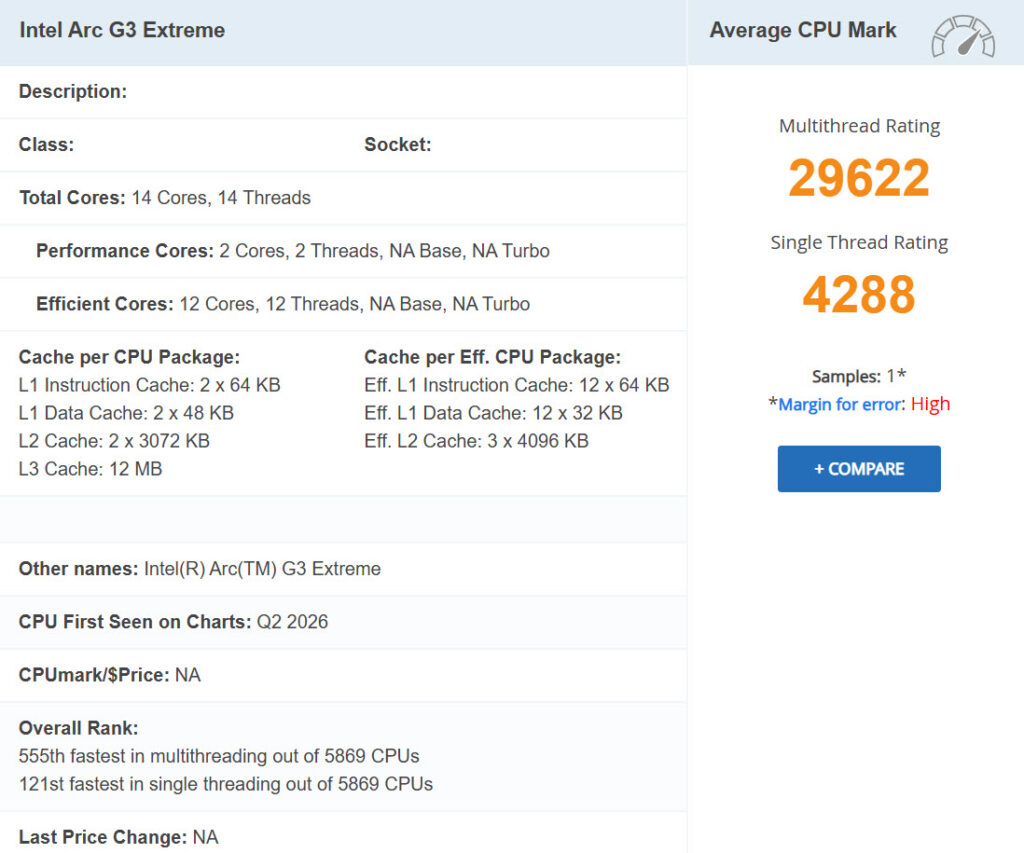Click the Socket field label

pyautogui.click(x=397, y=144)
